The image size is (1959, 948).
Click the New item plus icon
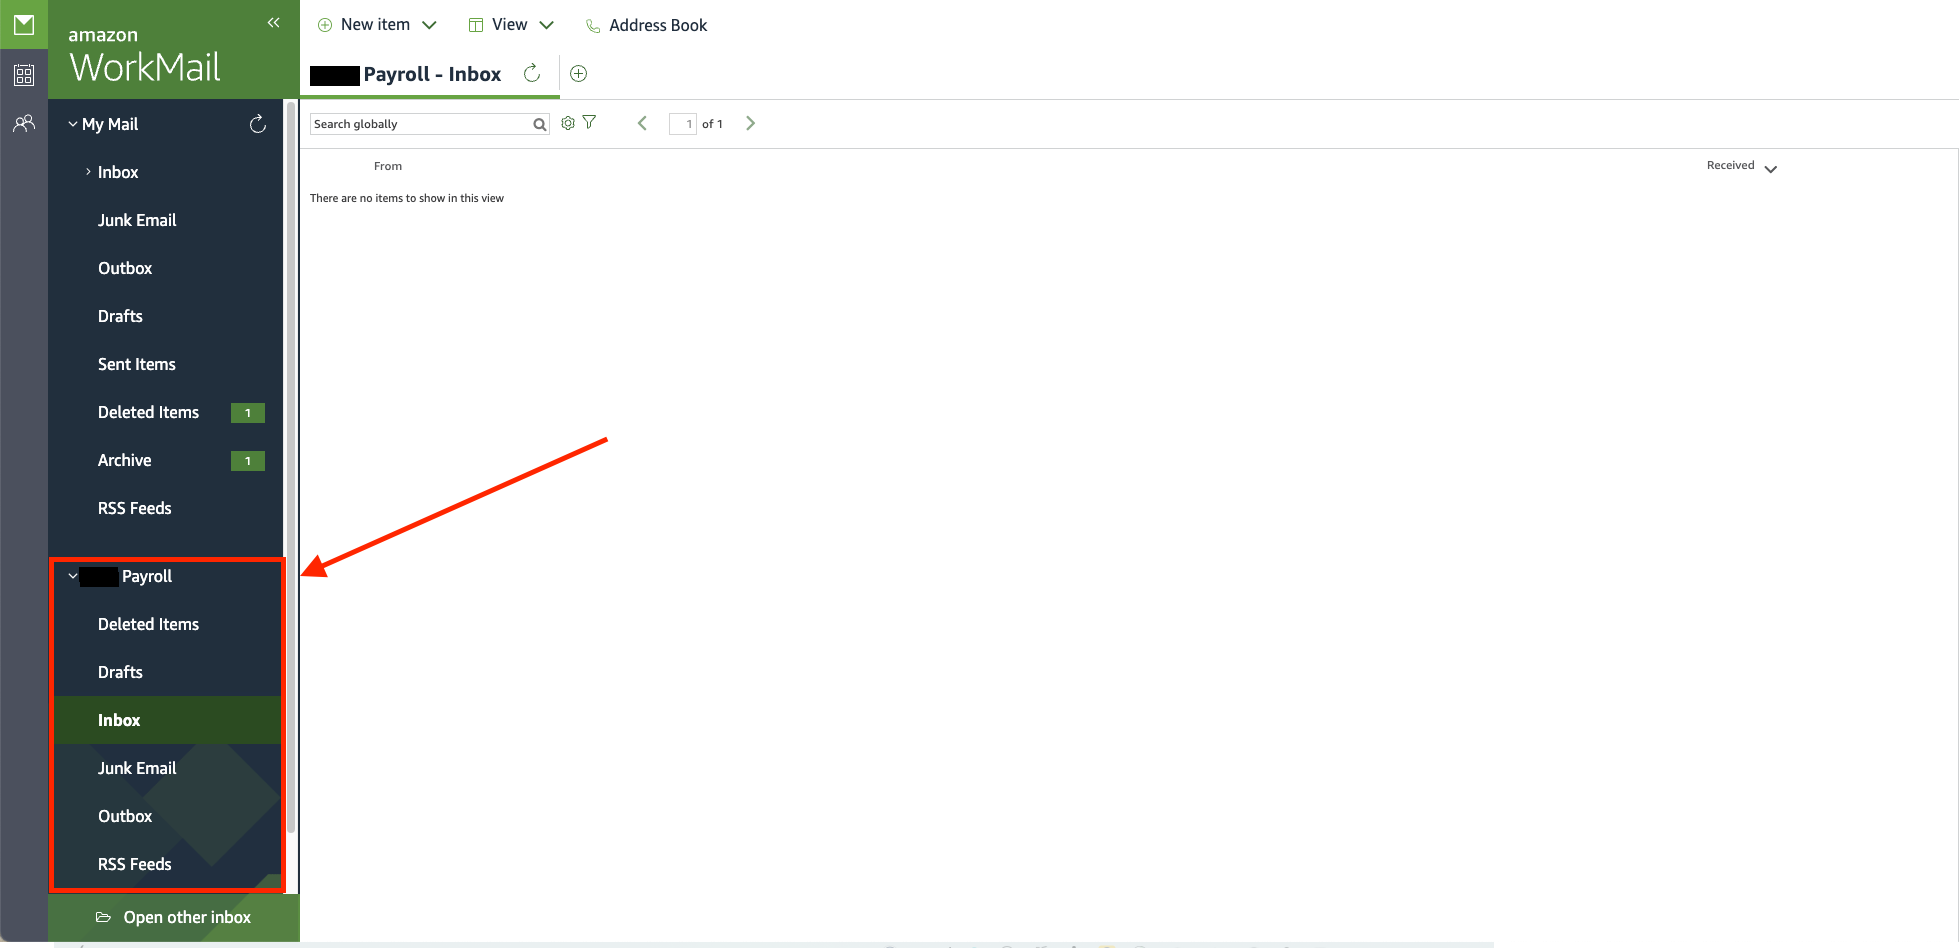325,25
